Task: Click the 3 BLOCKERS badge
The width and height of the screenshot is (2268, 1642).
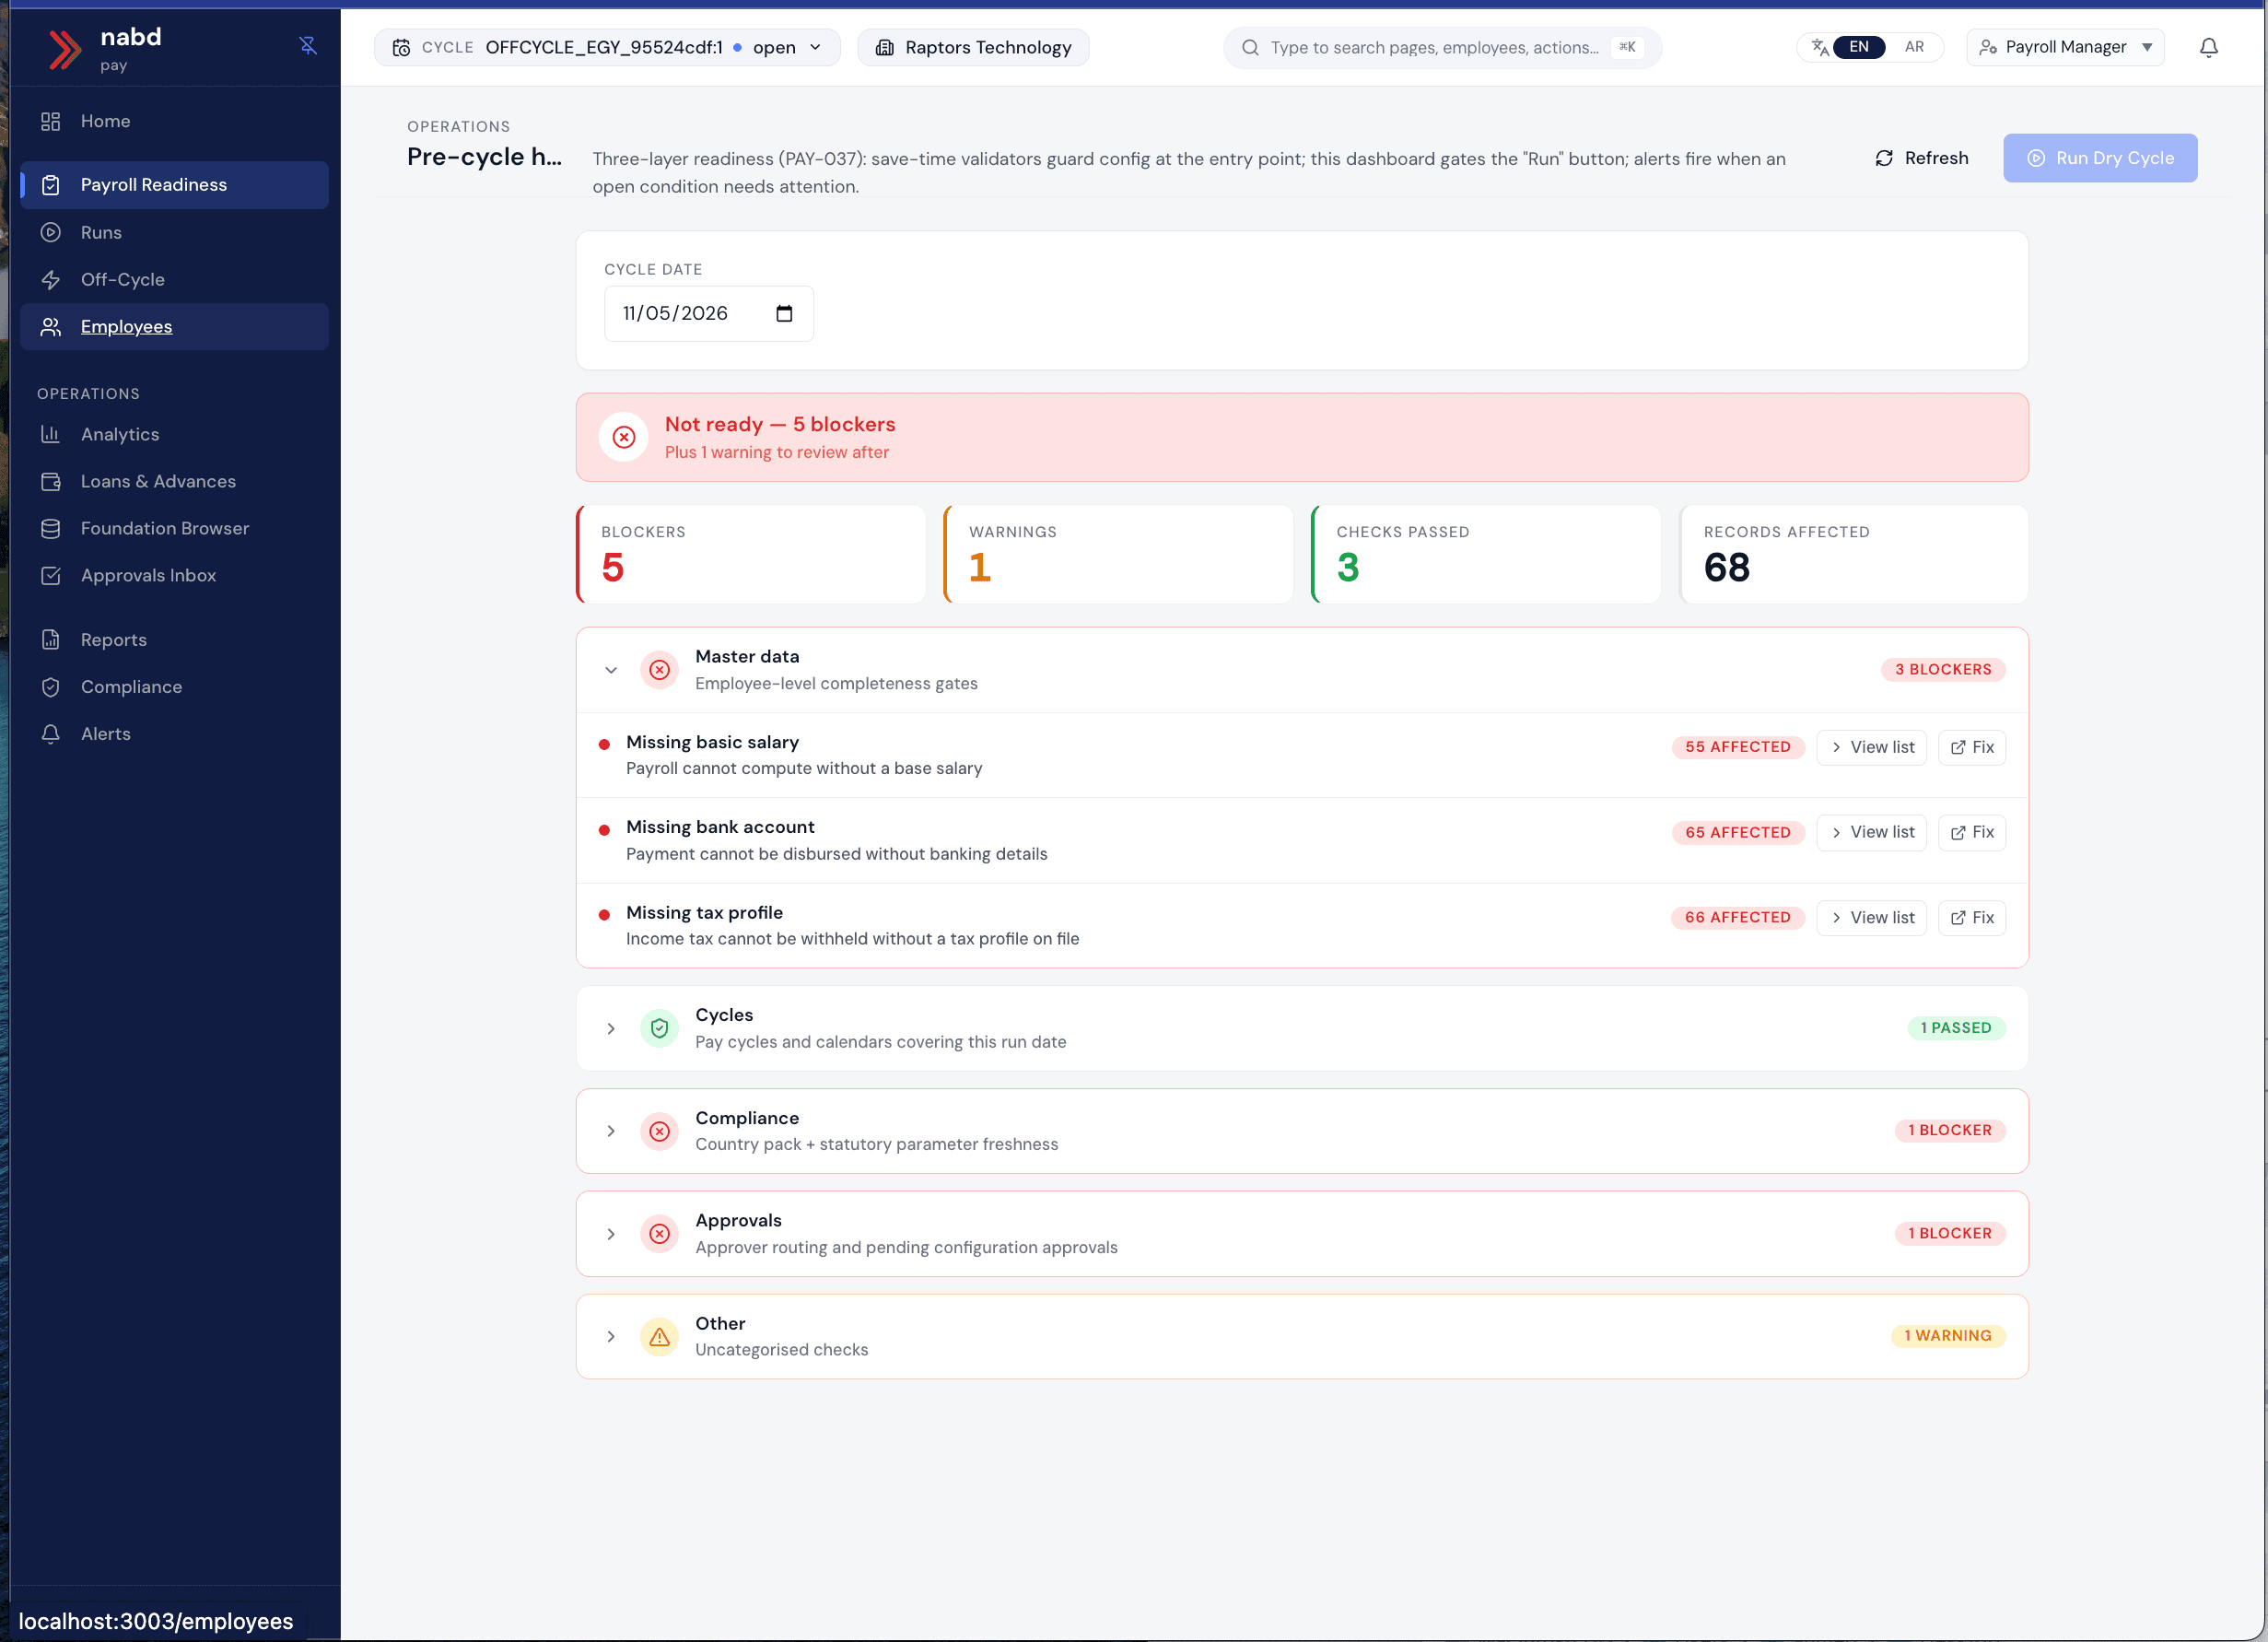Action: click(1943, 670)
